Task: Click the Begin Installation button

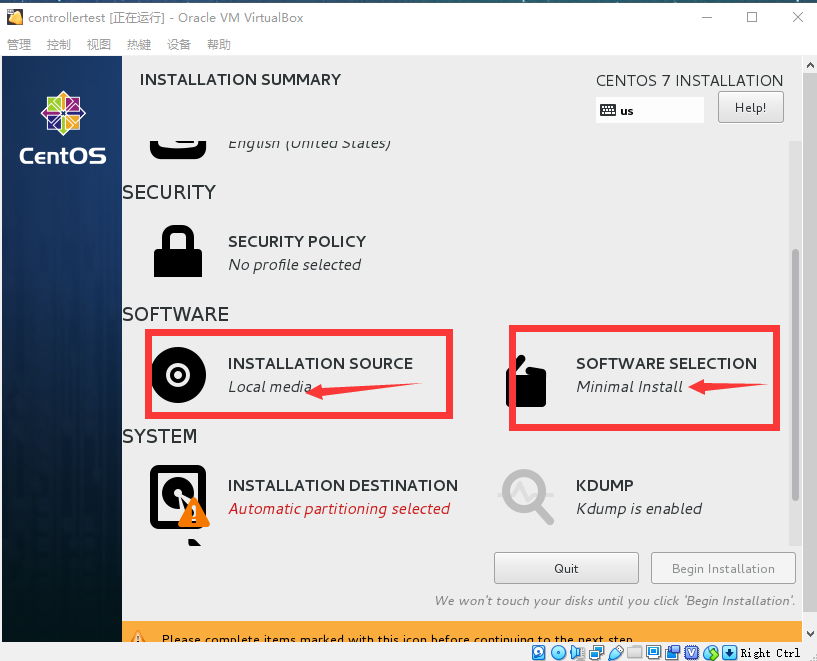Action: click(x=723, y=568)
